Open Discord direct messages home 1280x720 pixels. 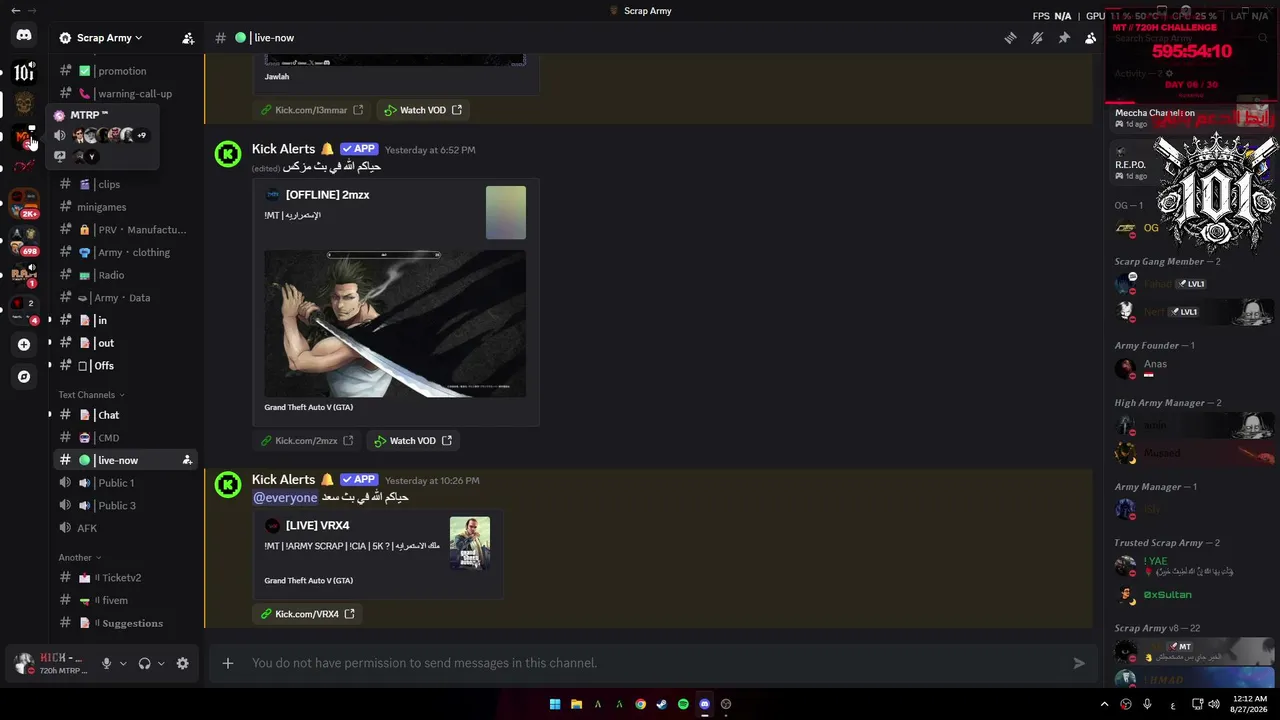(x=24, y=35)
